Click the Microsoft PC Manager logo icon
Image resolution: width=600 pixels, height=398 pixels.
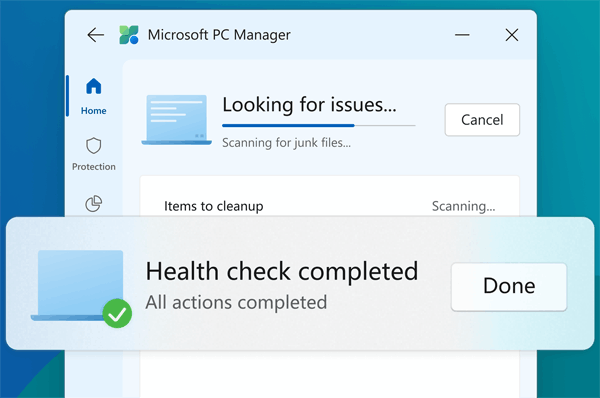pyautogui.click(x=129, y=35)
